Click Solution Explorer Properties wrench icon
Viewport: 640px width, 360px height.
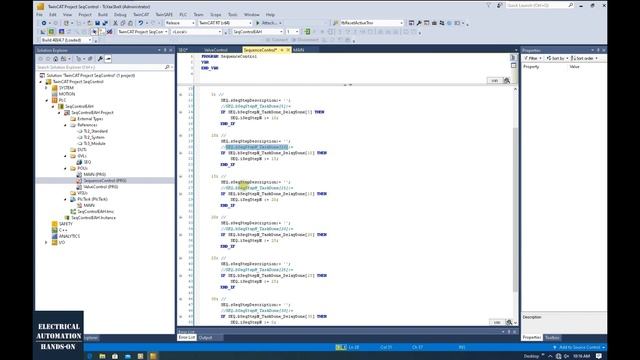tap(100, 59)
